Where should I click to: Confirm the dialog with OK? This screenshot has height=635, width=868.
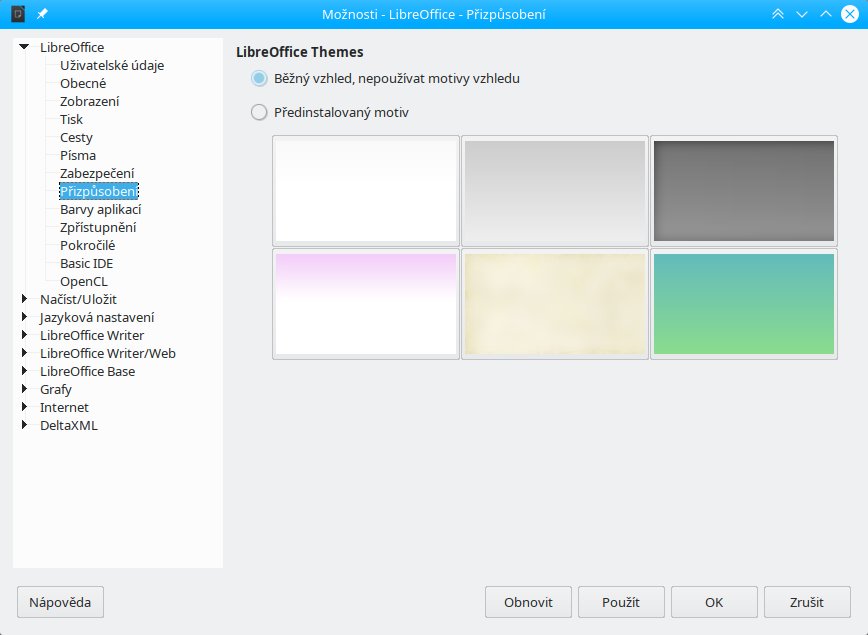pos(714,602)
